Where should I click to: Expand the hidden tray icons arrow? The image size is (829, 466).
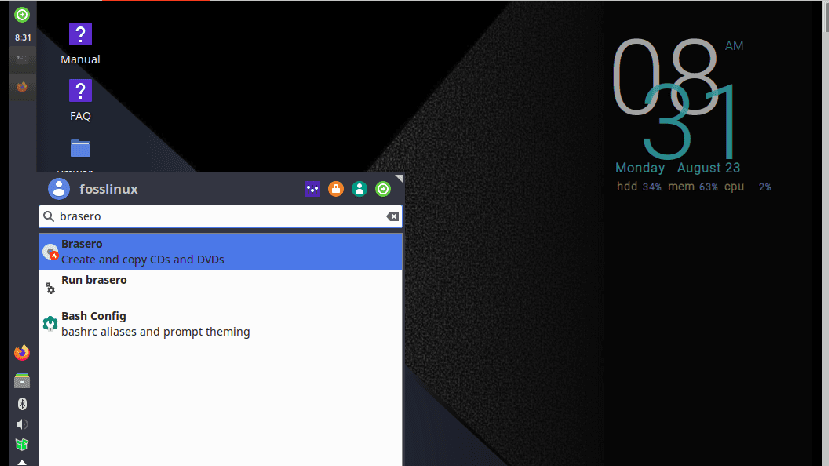[x=22, y=462]
